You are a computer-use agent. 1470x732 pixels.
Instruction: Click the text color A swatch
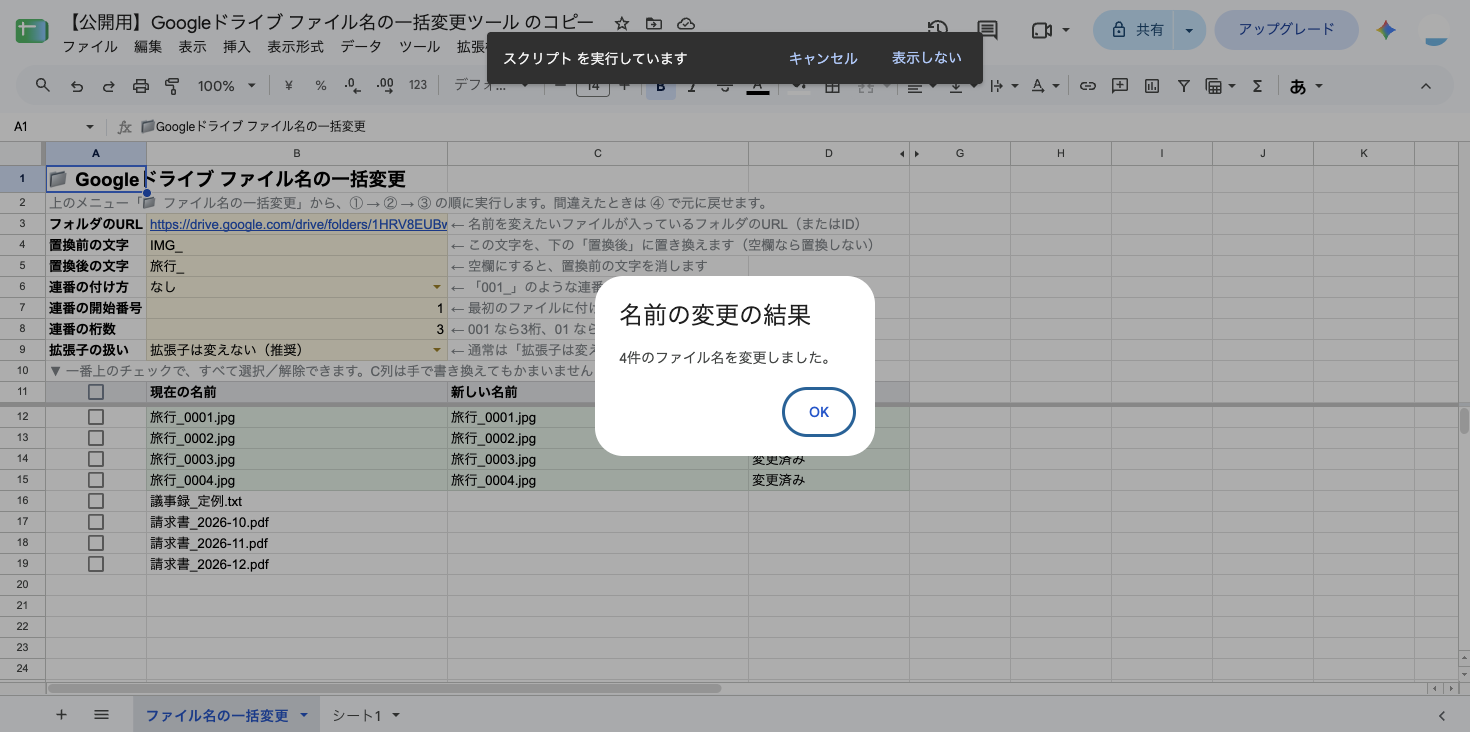pyautogui.click(x=758, y=87)
